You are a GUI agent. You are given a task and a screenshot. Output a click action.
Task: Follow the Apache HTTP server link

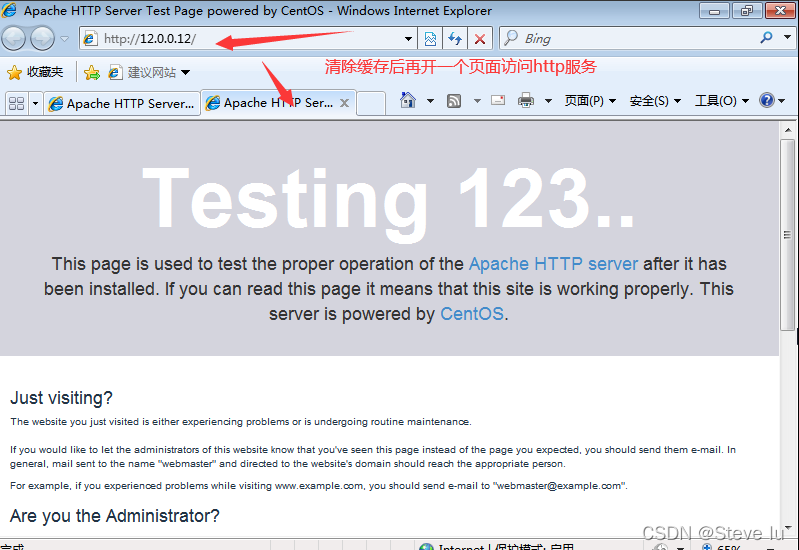[x=553, y=264]
